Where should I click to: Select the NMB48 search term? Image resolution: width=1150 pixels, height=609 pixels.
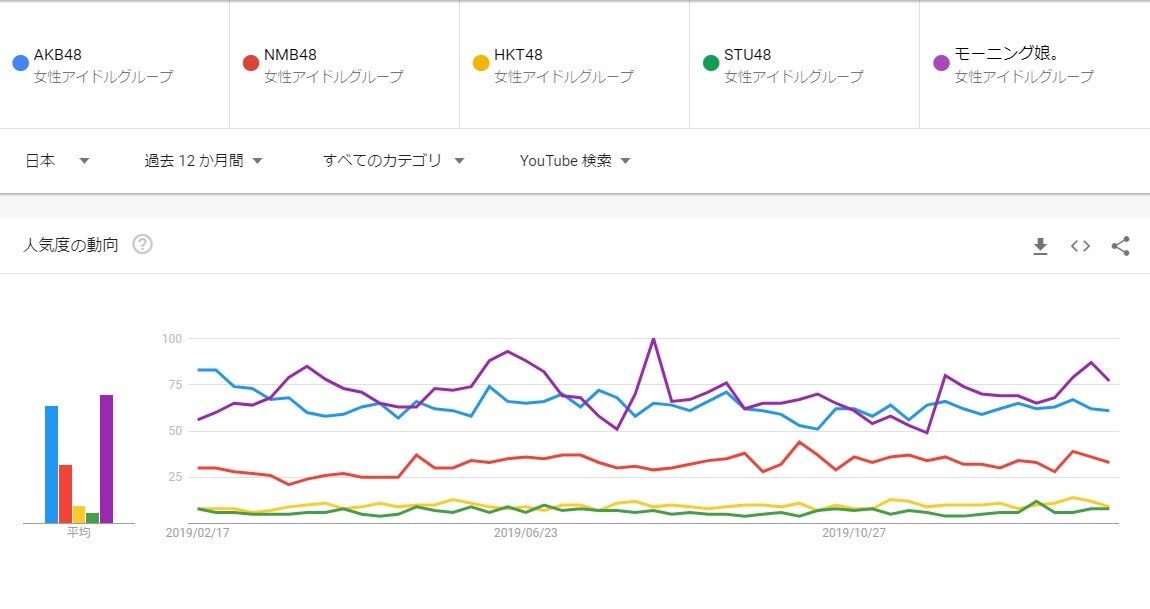coord(290,55)
